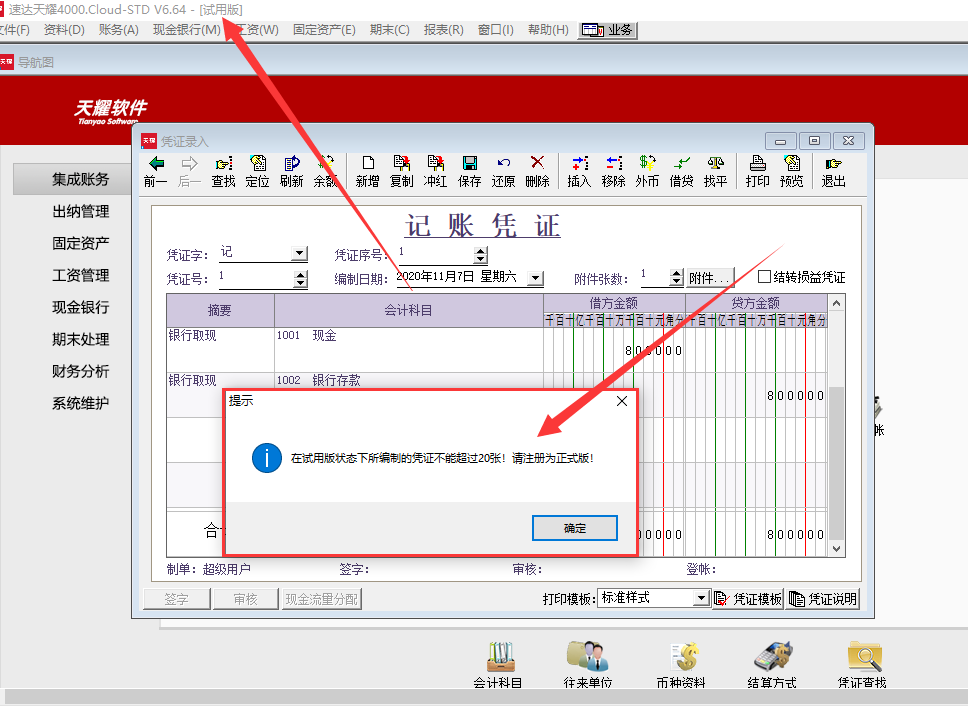Image resolution: width=968 pixels, height=707 pixels.
Task: Open the 编制日期 date dropdown
Action: pos(536,278)
